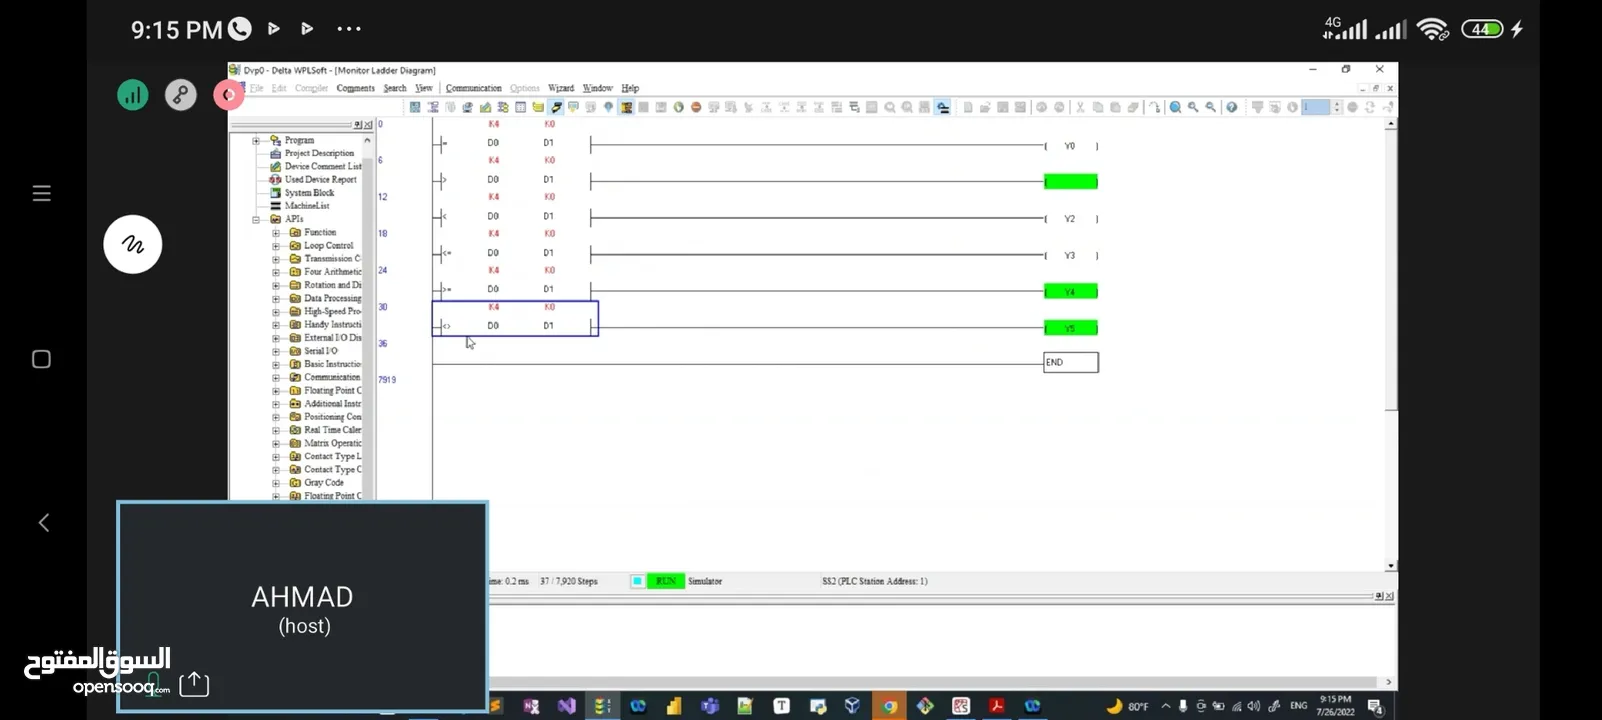Open Microsoft Teams from the taskbar
This screenshot has width=1602, height=720.
click(710, 706)
